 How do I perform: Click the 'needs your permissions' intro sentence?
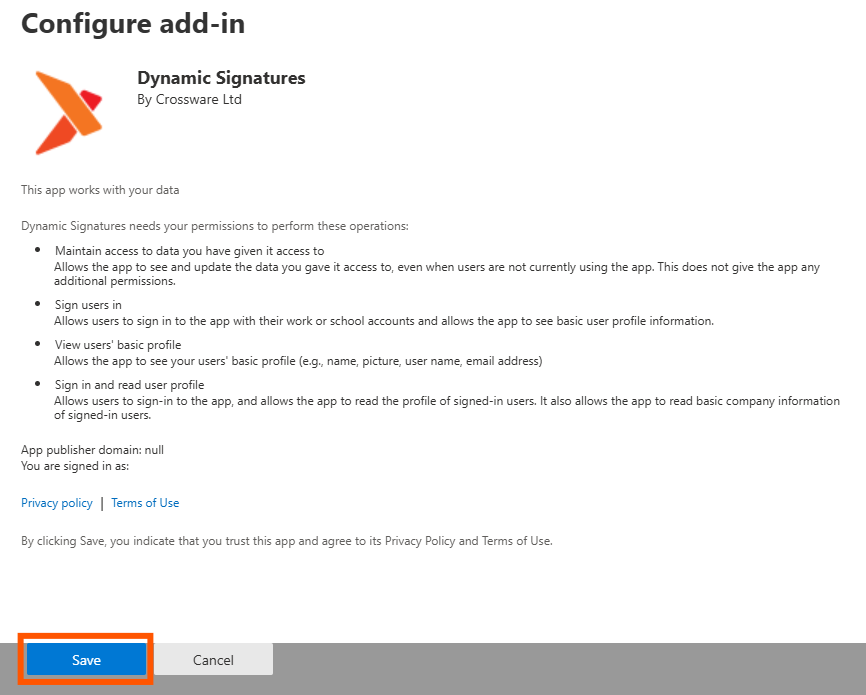click(x=215, y=226)
